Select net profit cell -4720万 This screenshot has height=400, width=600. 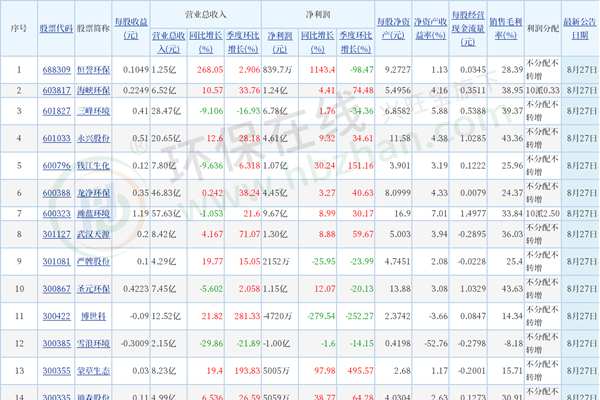click(277, 317)
